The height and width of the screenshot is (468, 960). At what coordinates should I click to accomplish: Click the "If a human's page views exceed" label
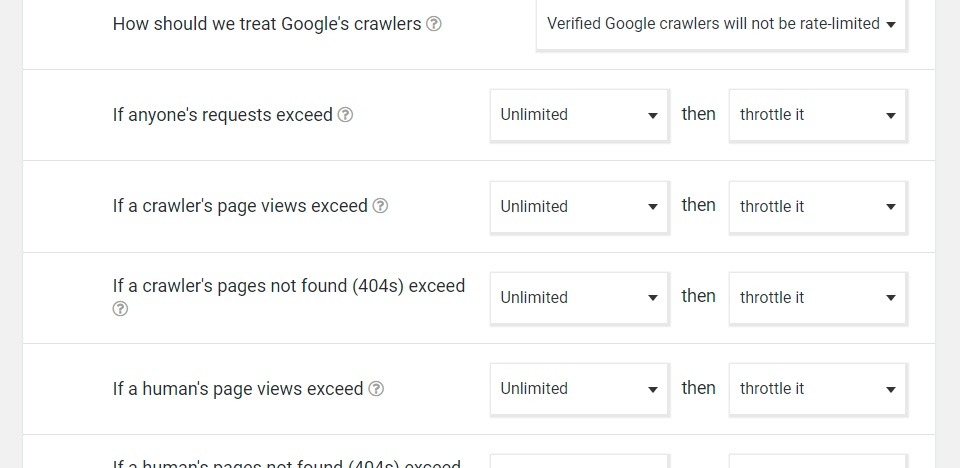tap(238, 389)
